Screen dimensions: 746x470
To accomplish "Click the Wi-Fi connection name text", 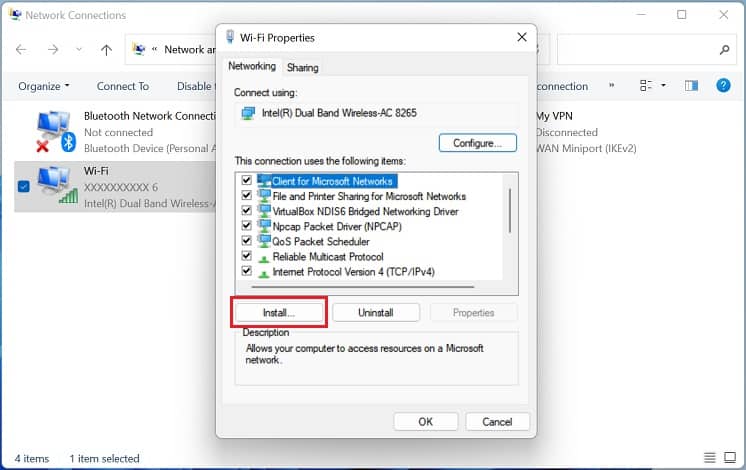I will click(x=96, y=170).
